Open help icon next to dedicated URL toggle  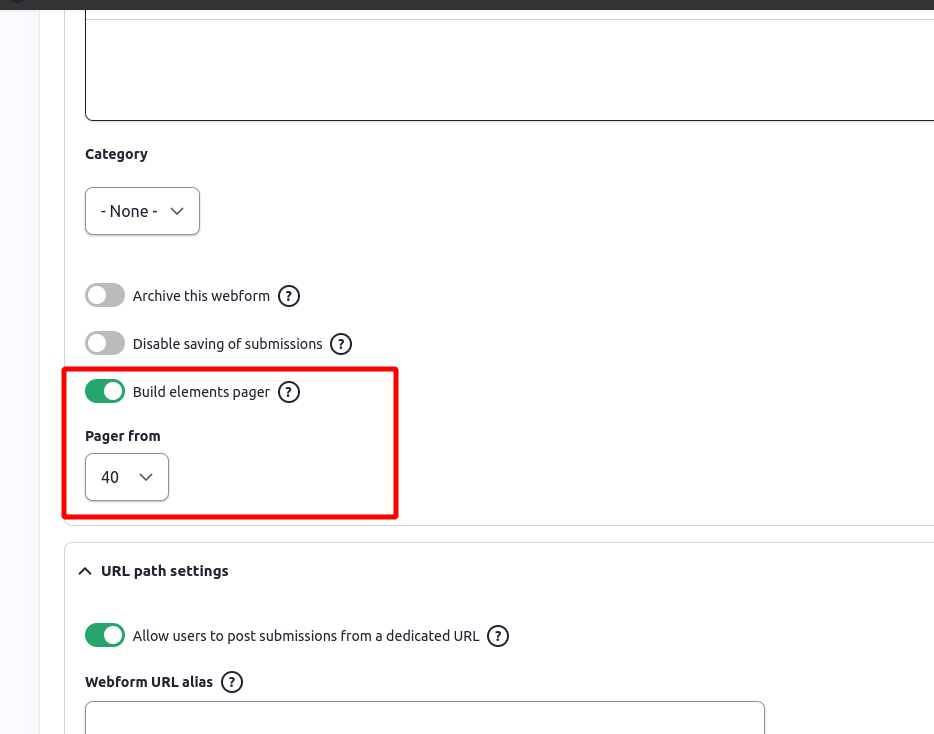pos(497,635)
